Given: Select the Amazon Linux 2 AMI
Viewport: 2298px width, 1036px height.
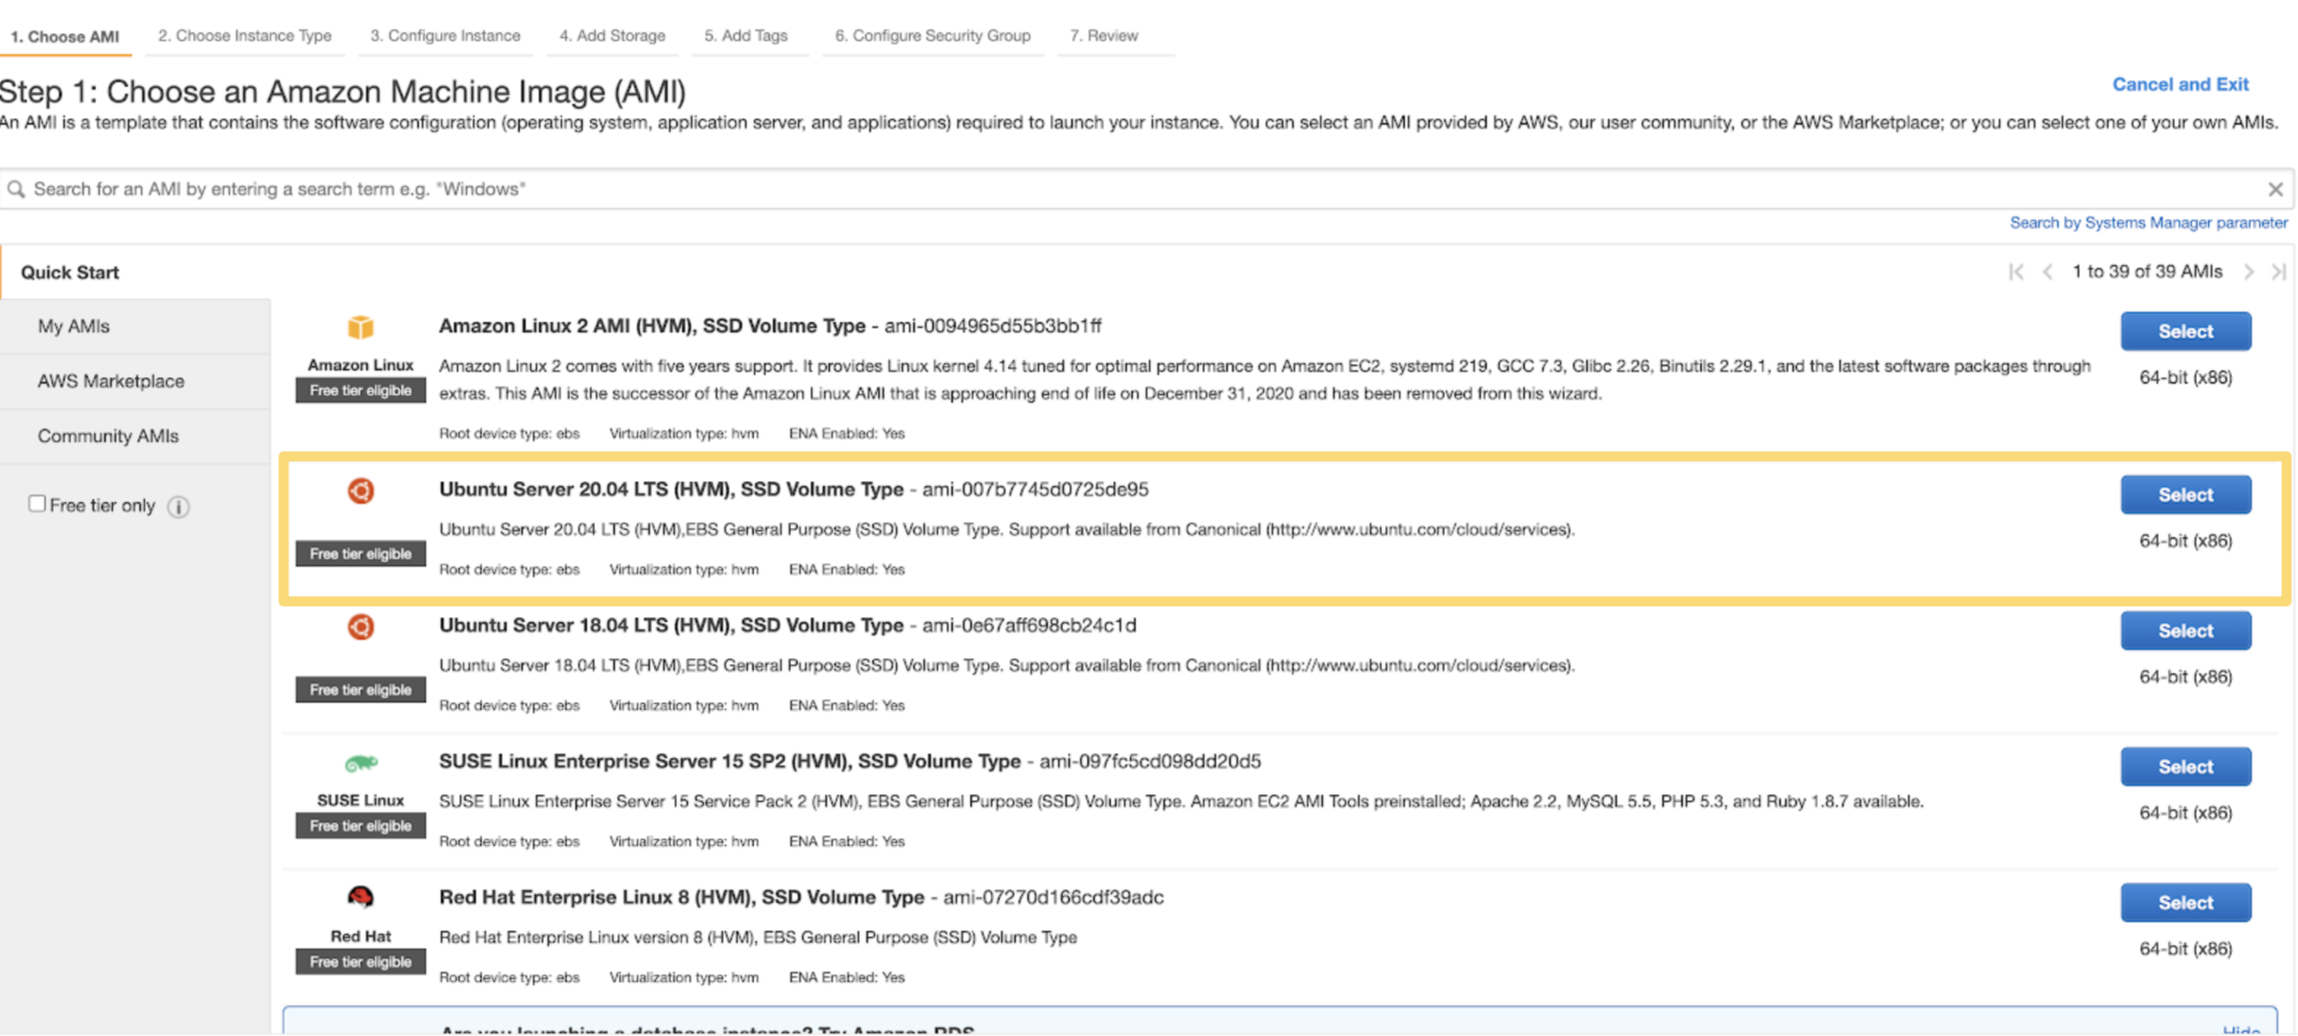Looking at the screenshot, I should (2185, 331).
